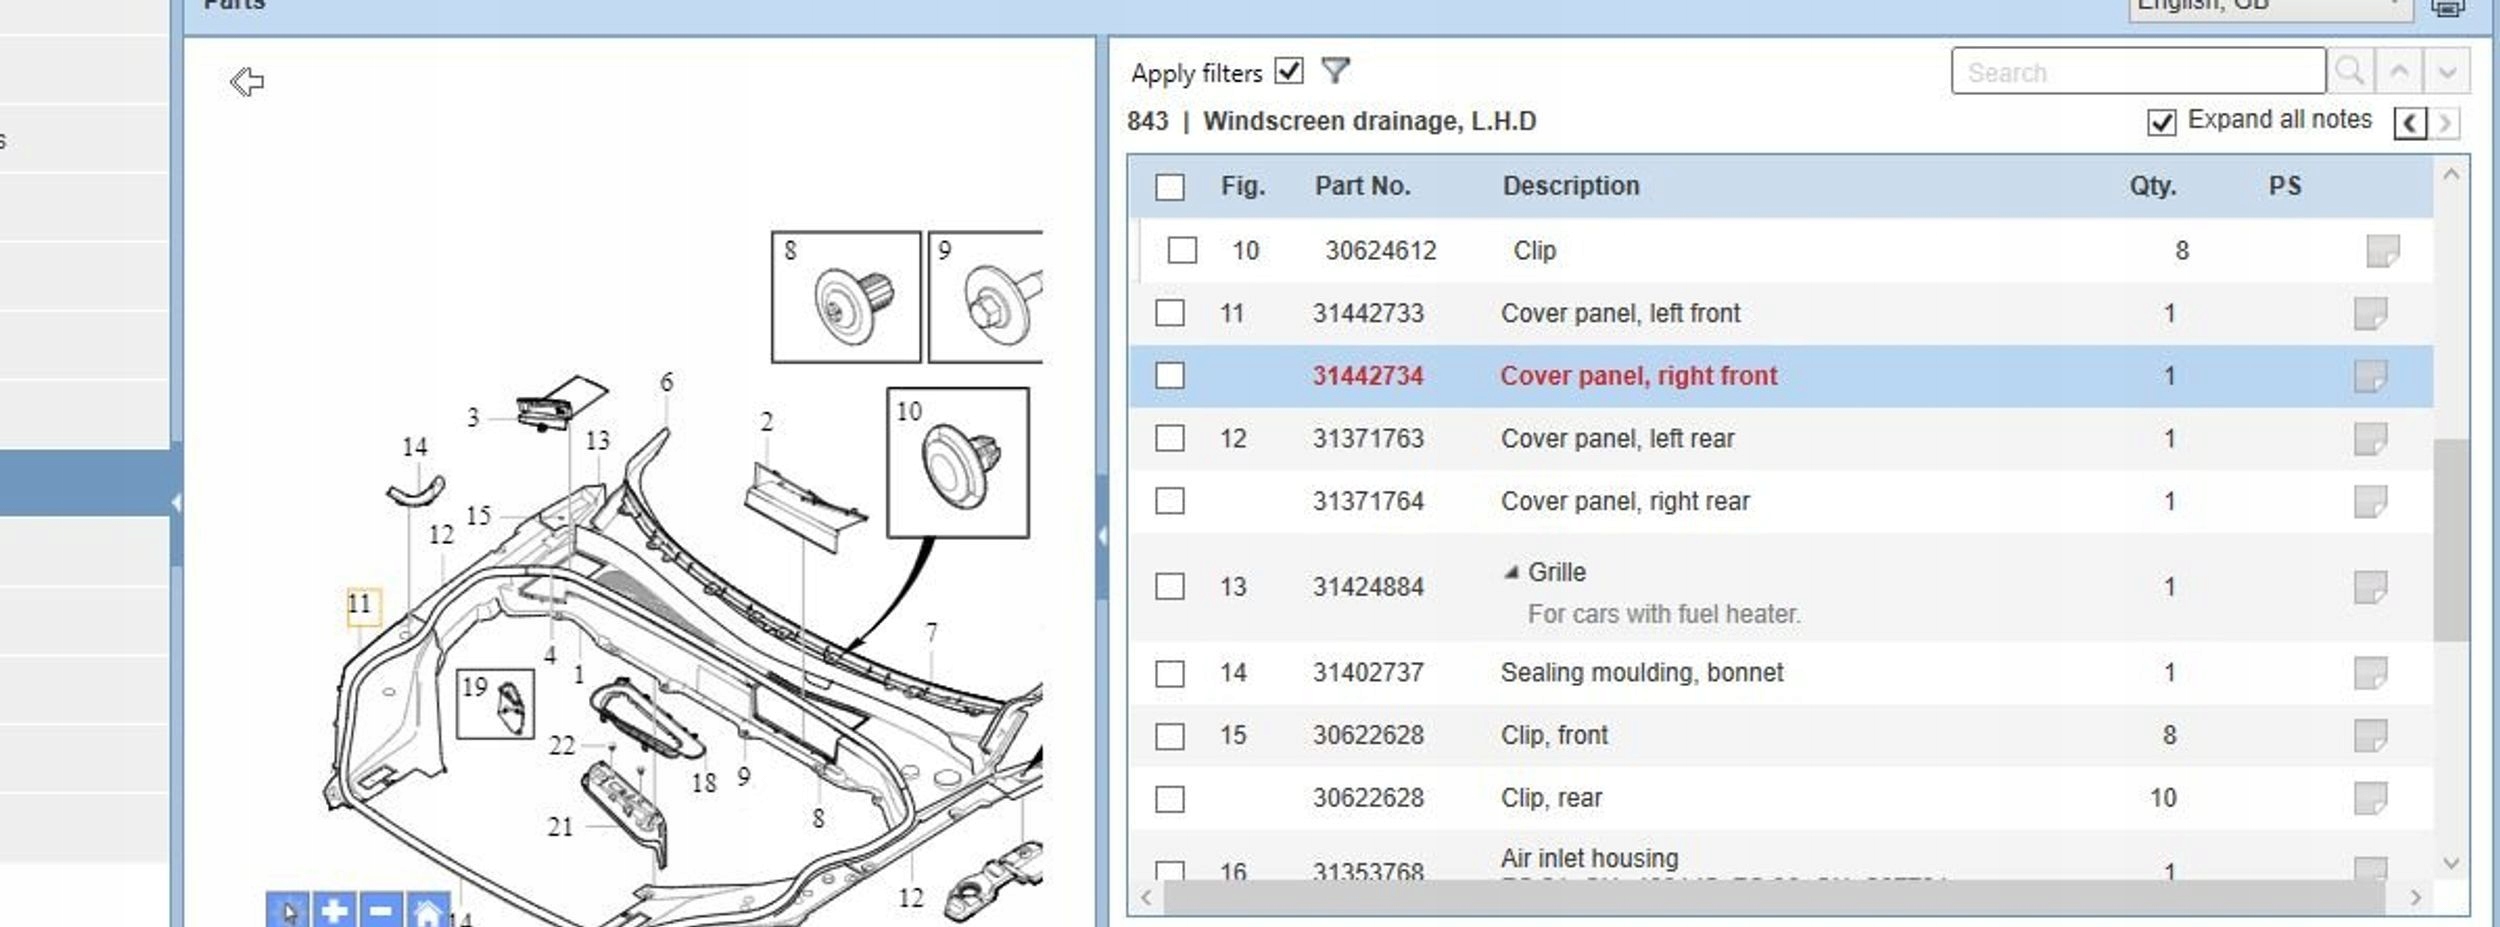Open note icon for Clip, rear row
The width and height of the screenshot is (2500, 927).
point(2371,798)
